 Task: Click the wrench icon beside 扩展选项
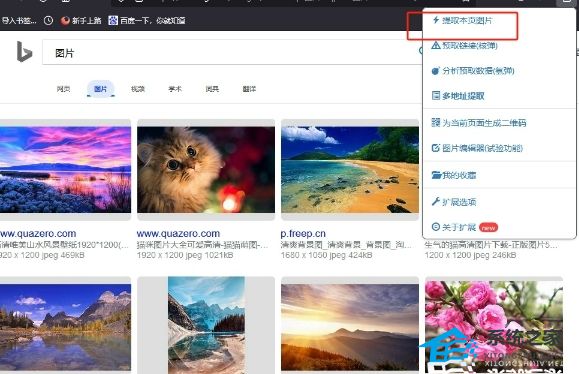point(436,202)
